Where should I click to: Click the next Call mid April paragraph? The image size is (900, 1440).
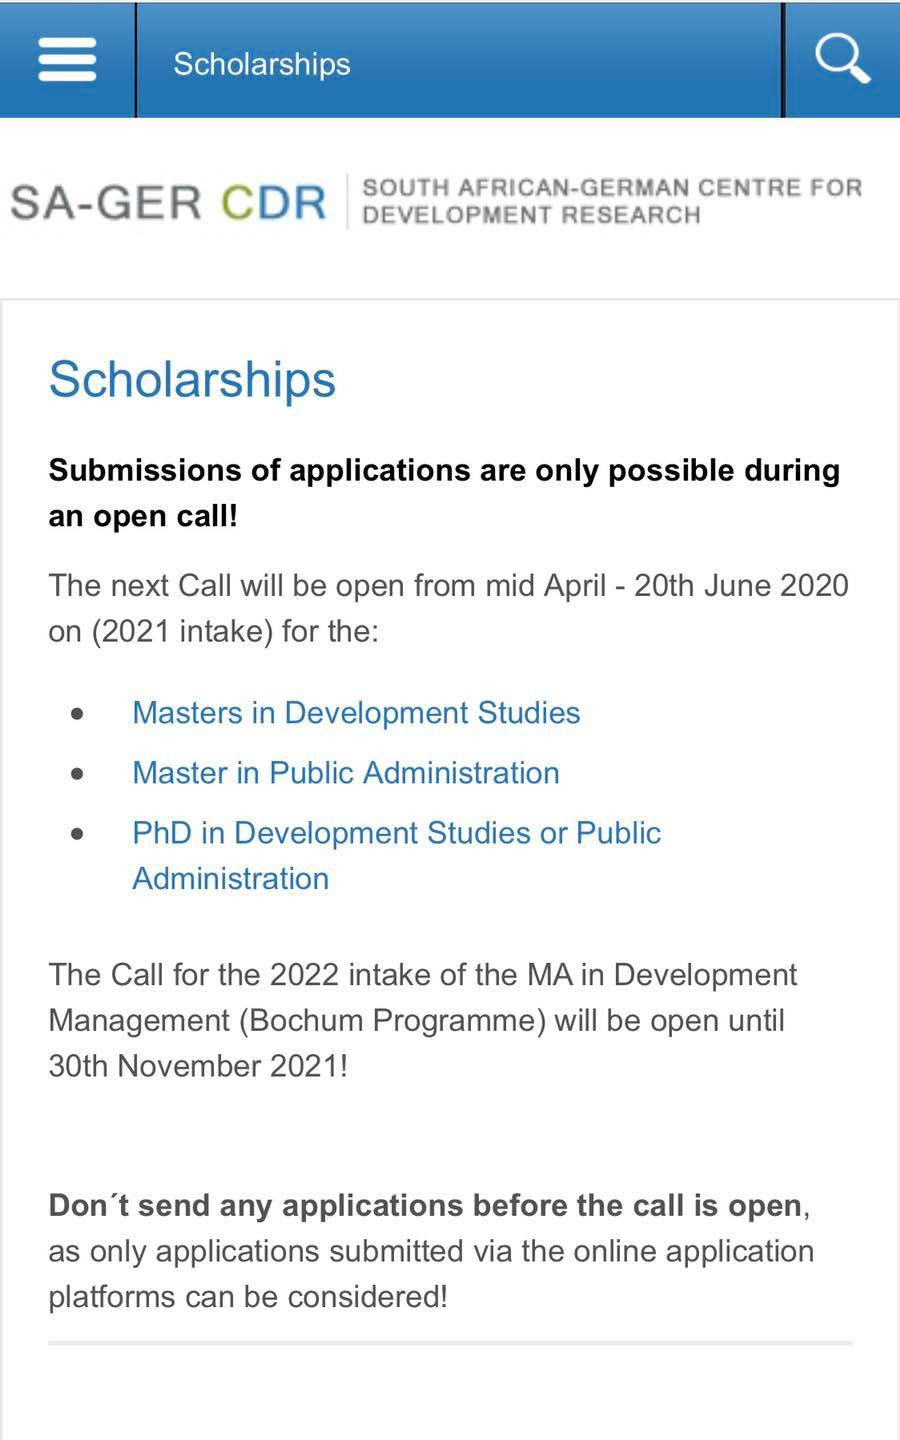click(448, 608)
